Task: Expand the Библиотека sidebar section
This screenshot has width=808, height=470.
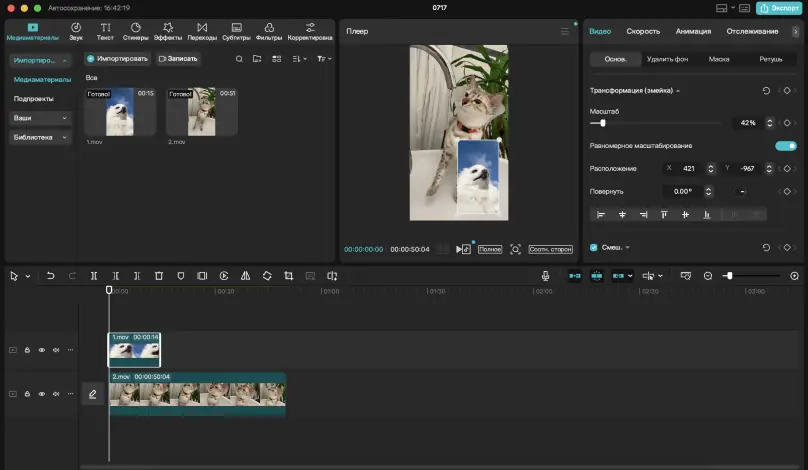Action: (40, 138)
